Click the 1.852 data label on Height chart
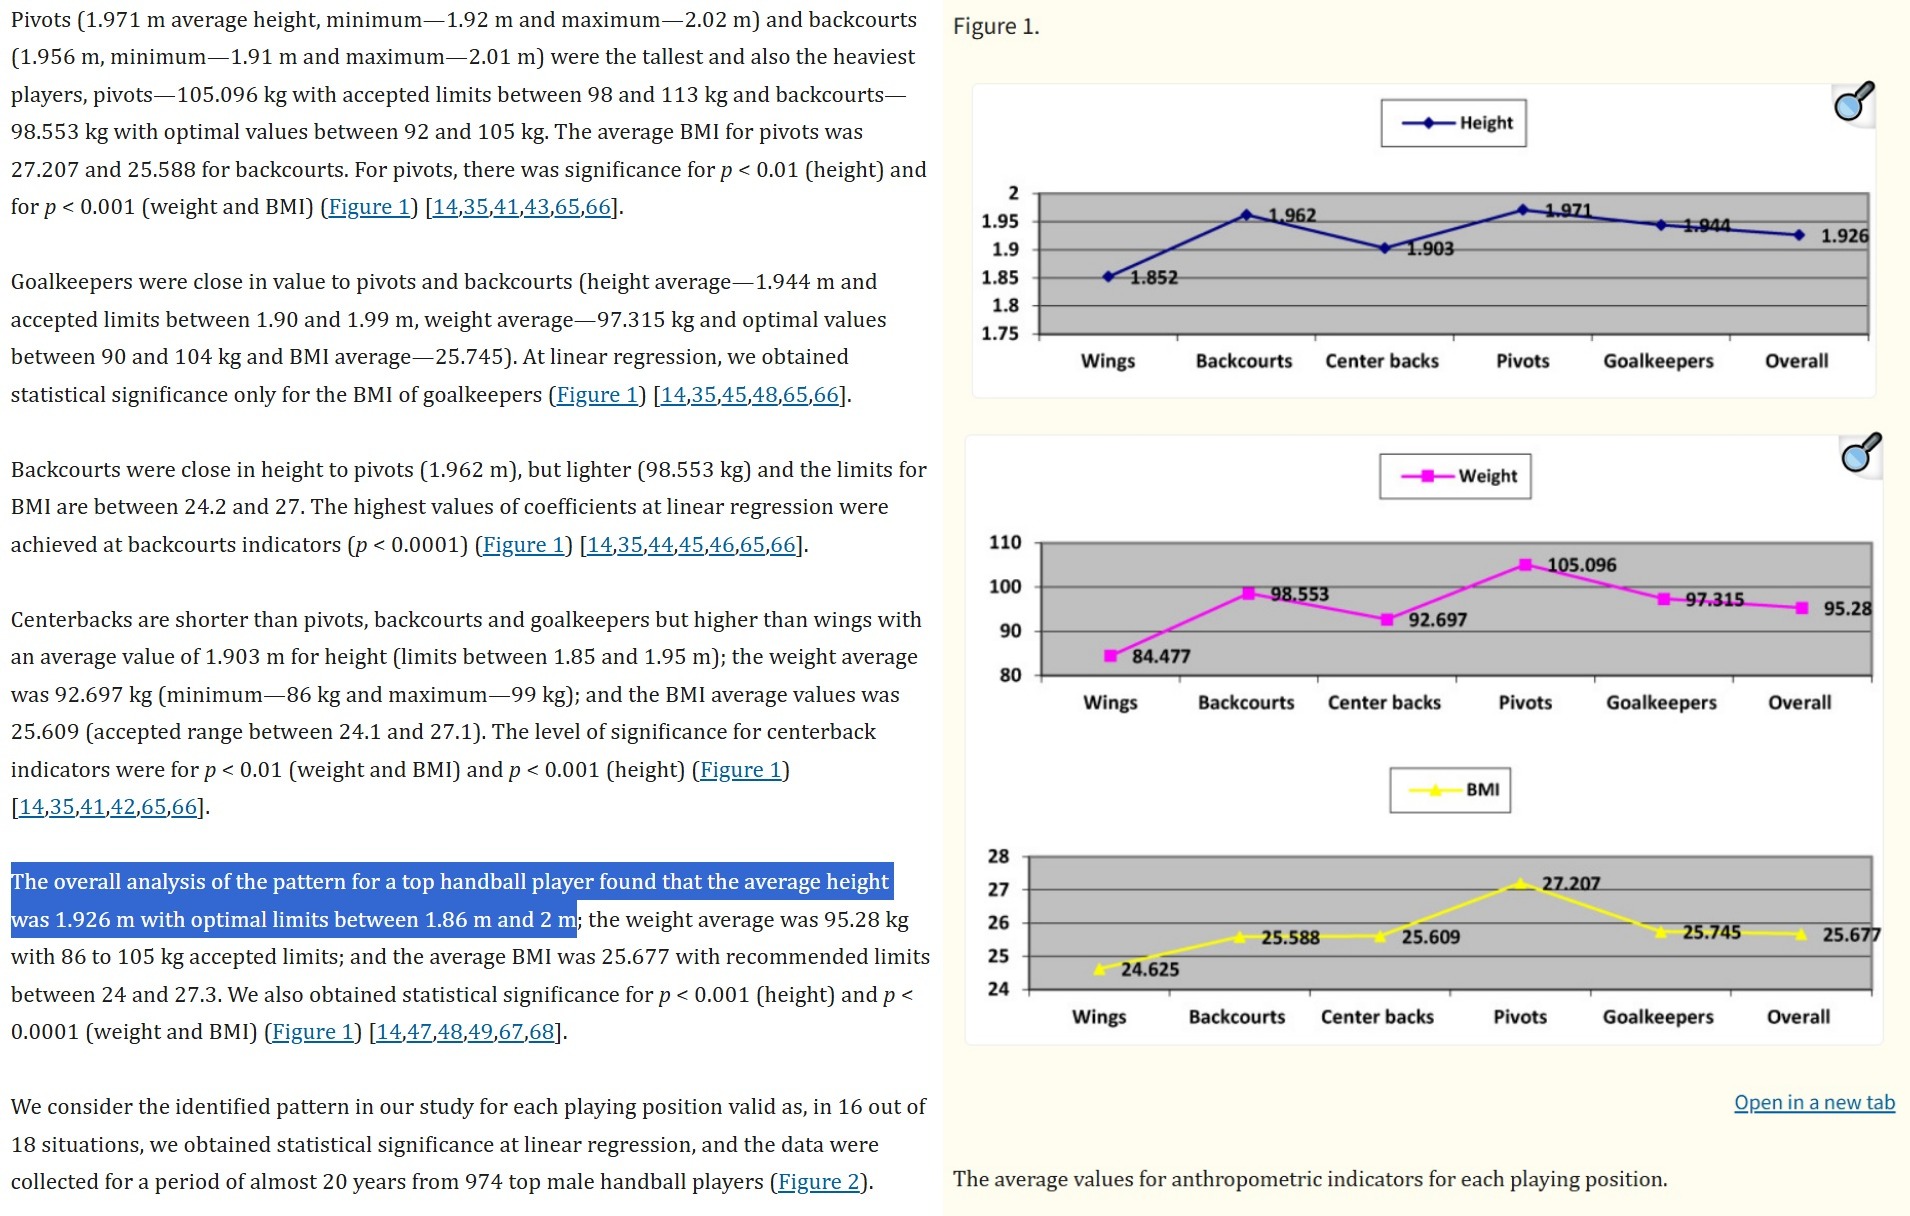This screenshot has width=1910, height=1216. point(1154,278)
